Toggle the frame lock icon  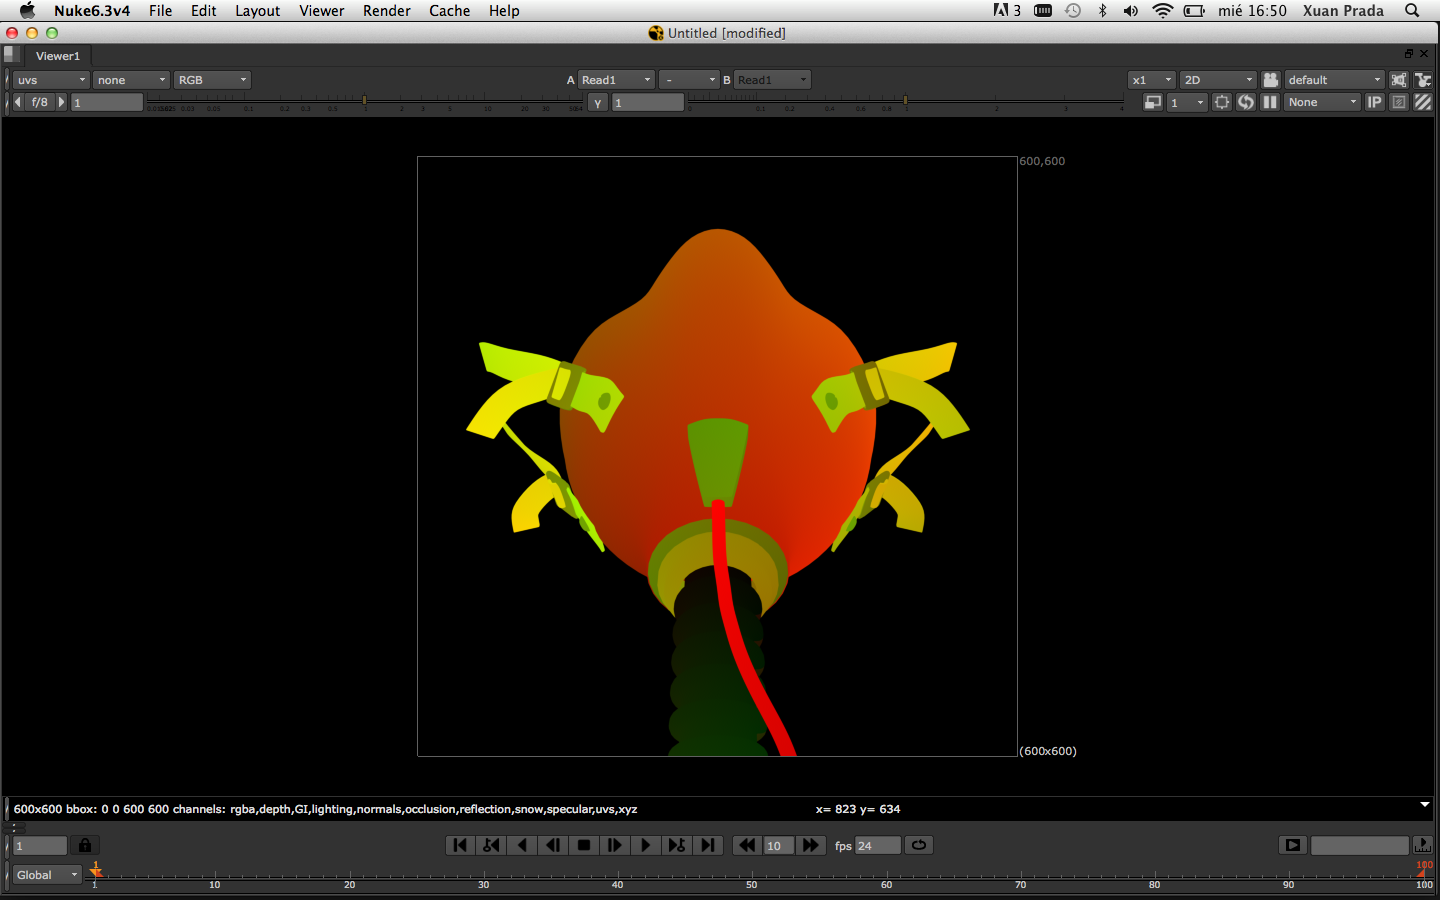pos(85,846)
